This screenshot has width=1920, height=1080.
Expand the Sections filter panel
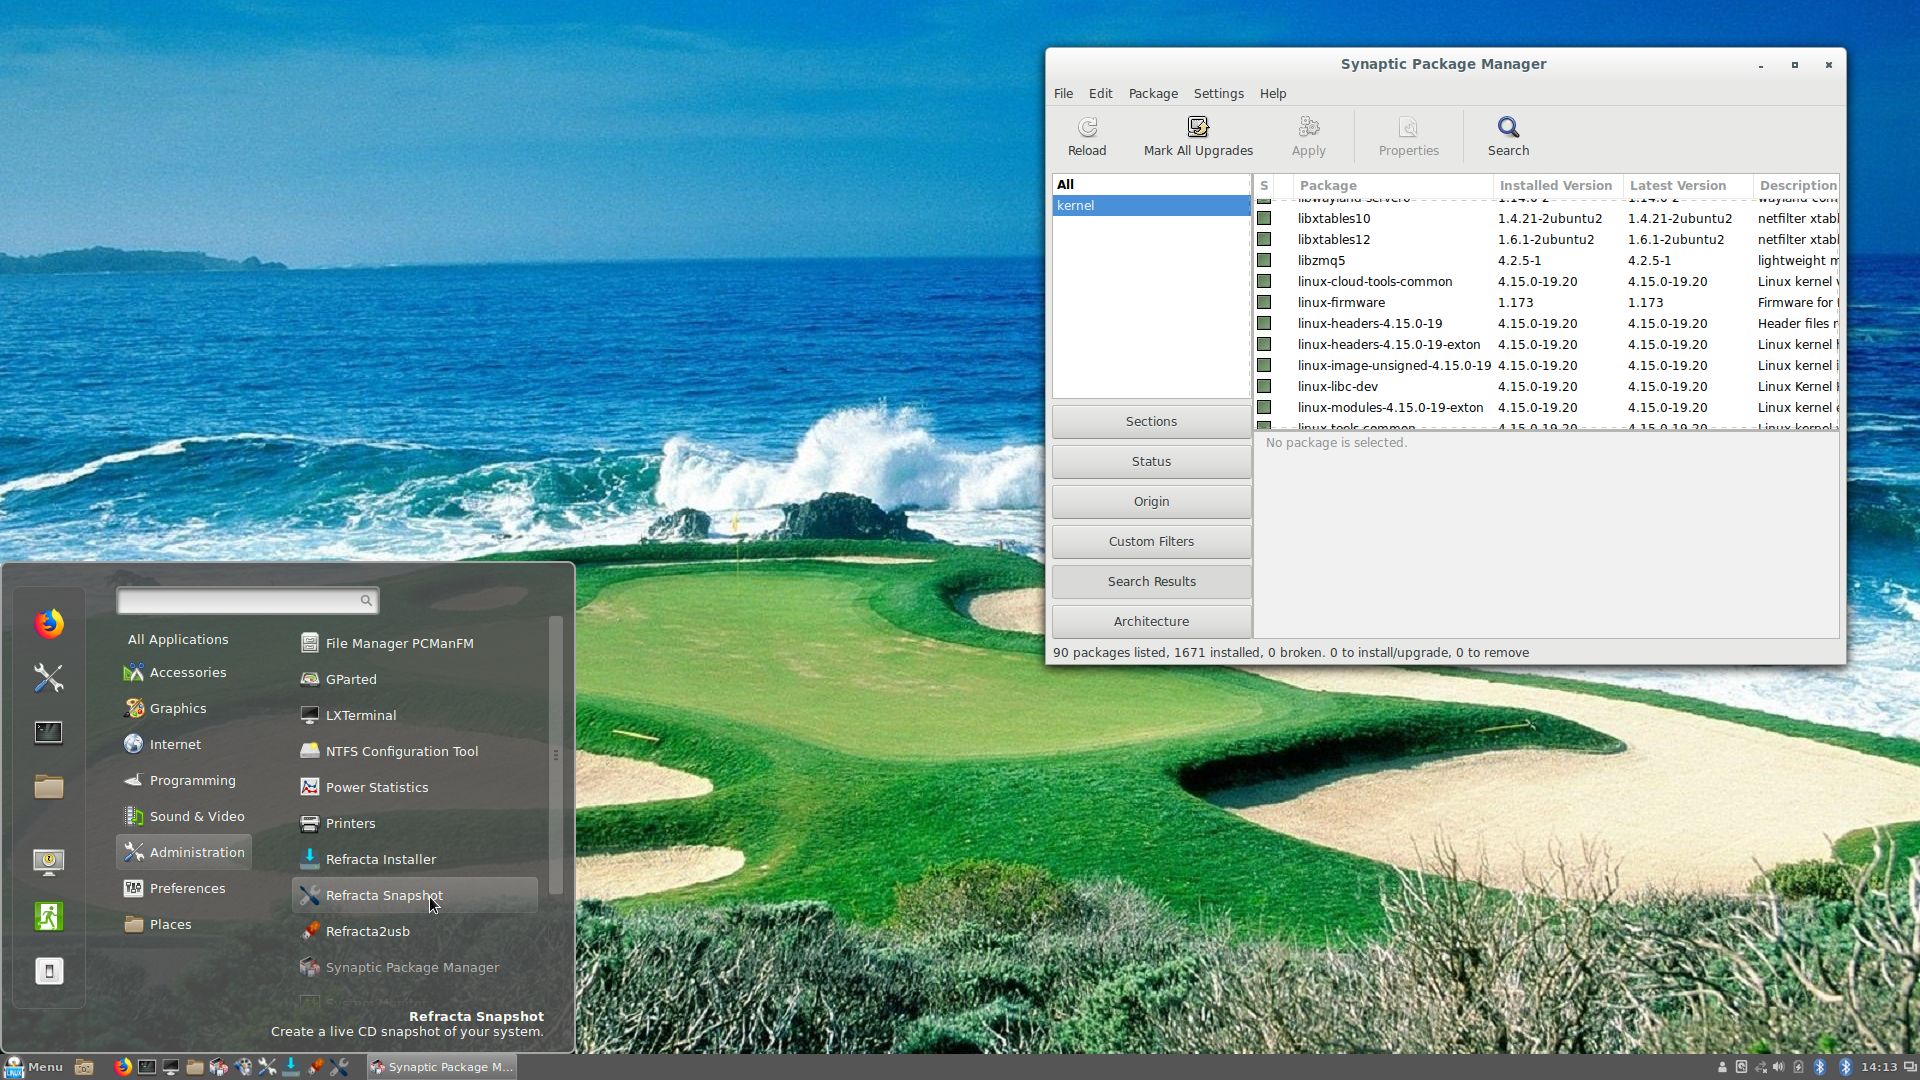pos(1150,421)
